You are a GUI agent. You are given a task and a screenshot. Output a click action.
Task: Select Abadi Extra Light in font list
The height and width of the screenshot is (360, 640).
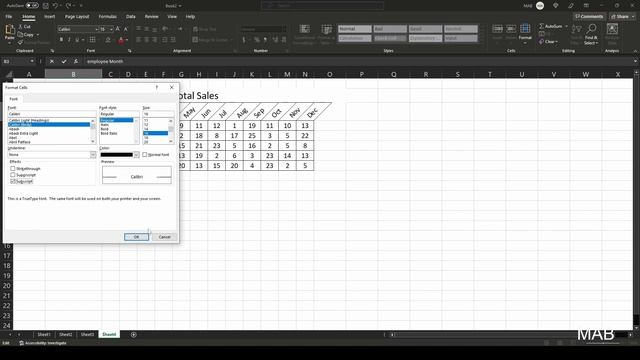[24, 133]
